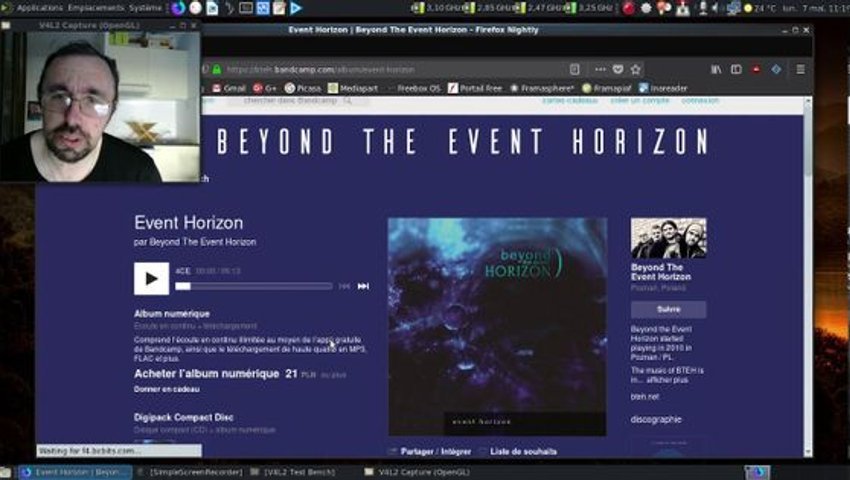Open the Mediapart bookmark

pos(353,88)
